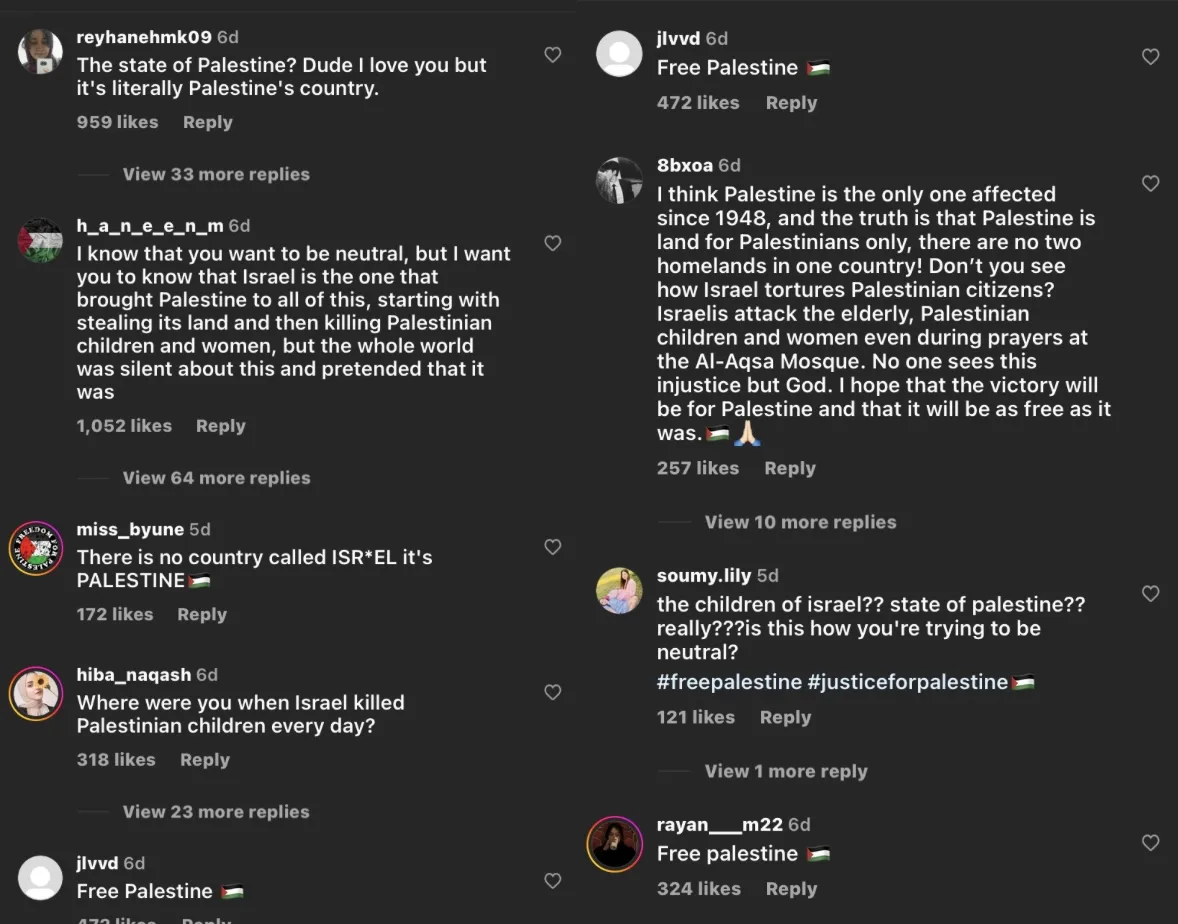The image size is (1178, 924).
Task: Reply to 8bxoa's comment
Action: tap(789, 468)
